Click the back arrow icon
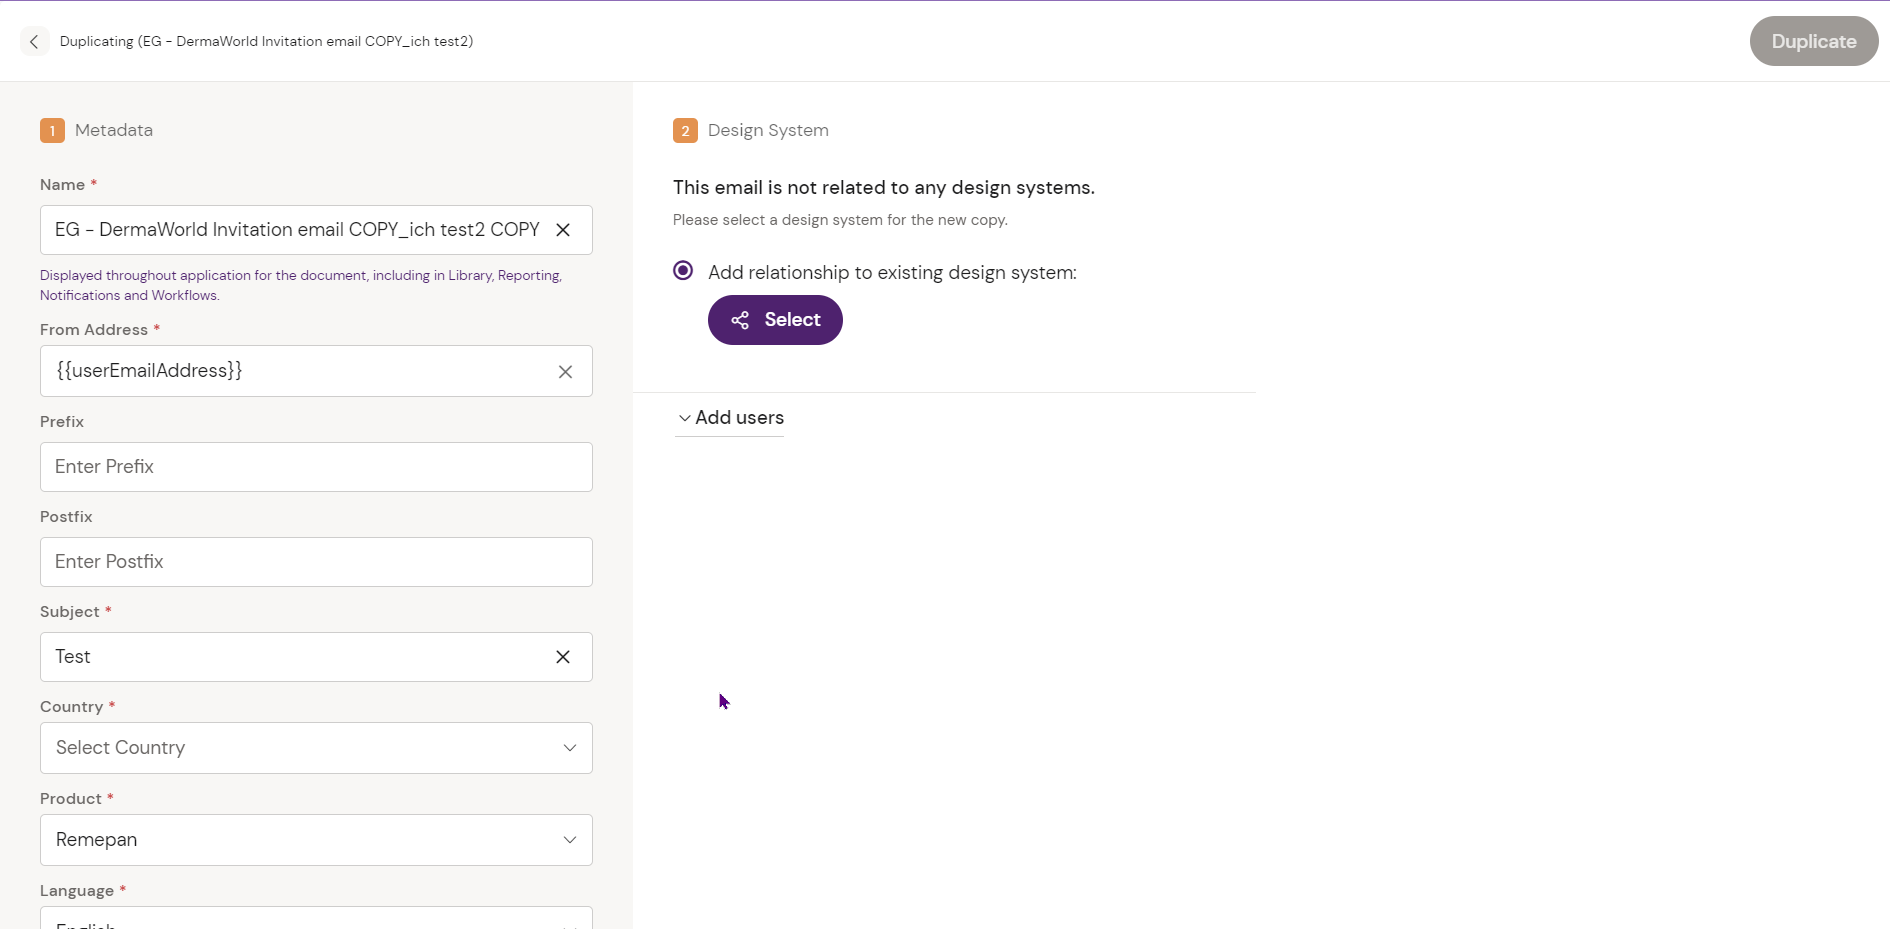The width and height of the screenshot is (1890, 929). tap(34, 41)
